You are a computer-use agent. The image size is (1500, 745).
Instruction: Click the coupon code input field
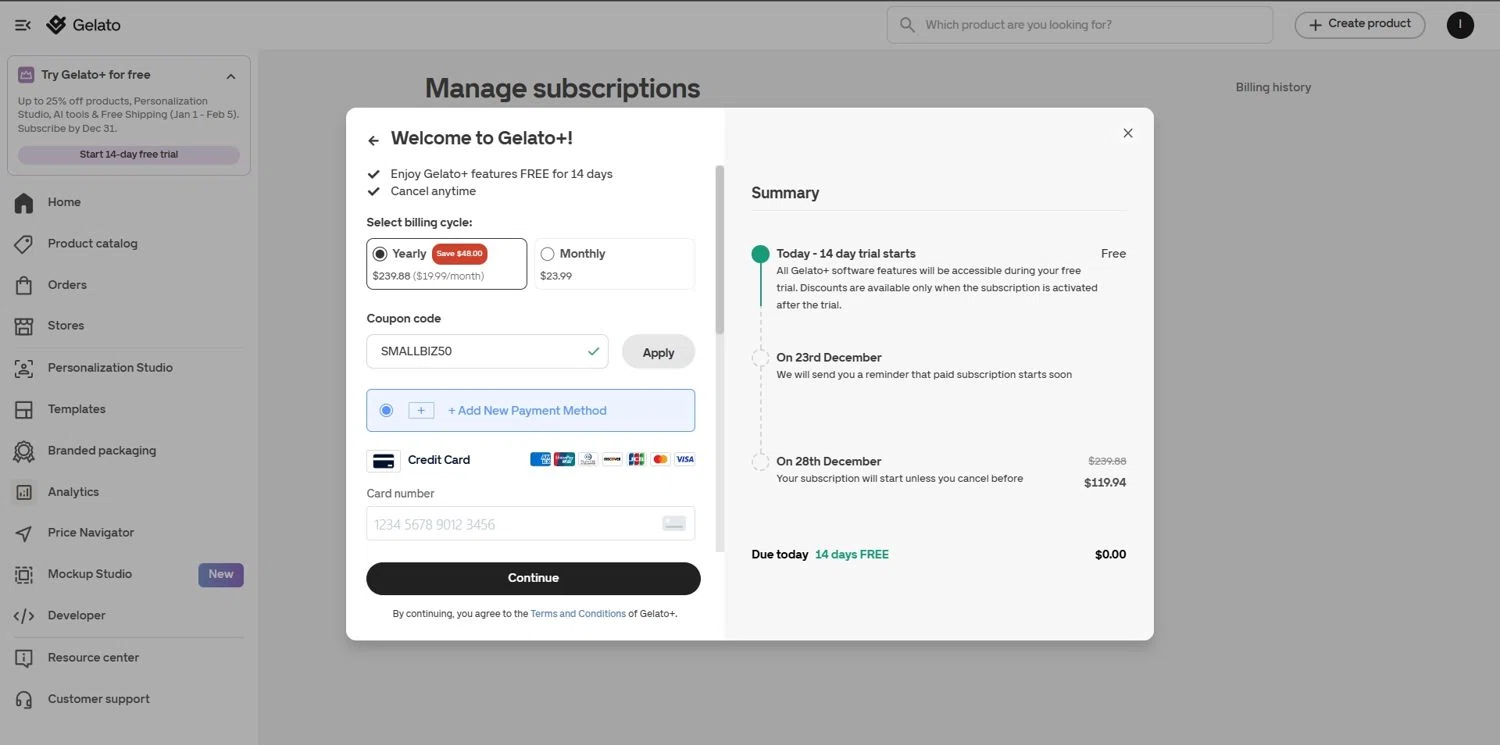[487, 352]
